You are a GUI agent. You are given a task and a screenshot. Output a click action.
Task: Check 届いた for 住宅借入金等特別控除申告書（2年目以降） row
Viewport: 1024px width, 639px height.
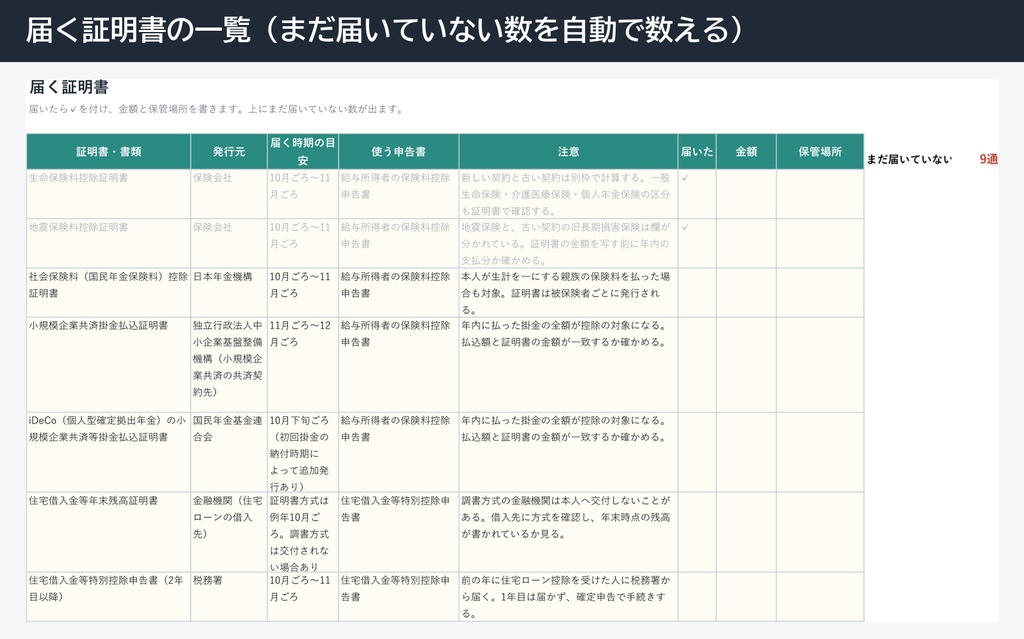(697, 597)
